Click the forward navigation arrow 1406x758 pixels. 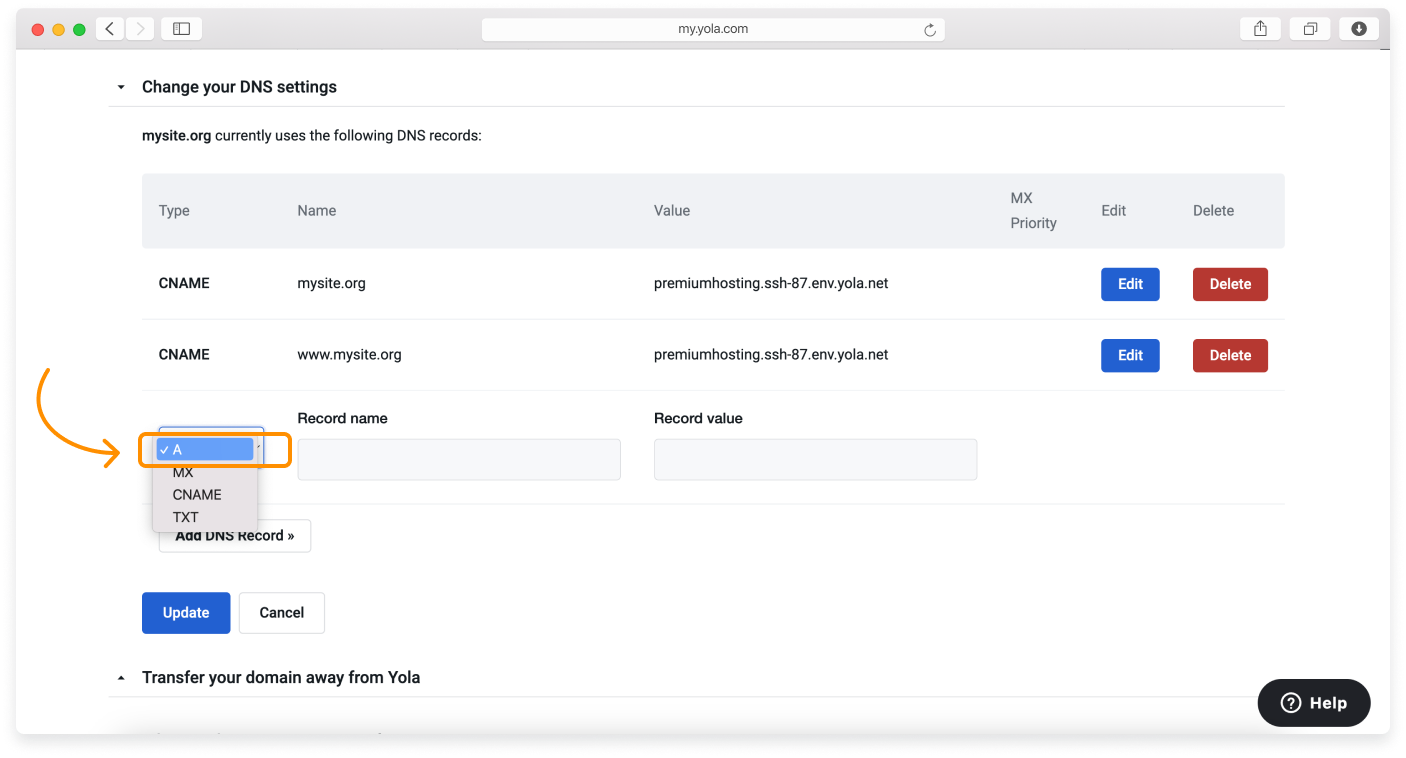pyautogui.click(x=140, y=28)
